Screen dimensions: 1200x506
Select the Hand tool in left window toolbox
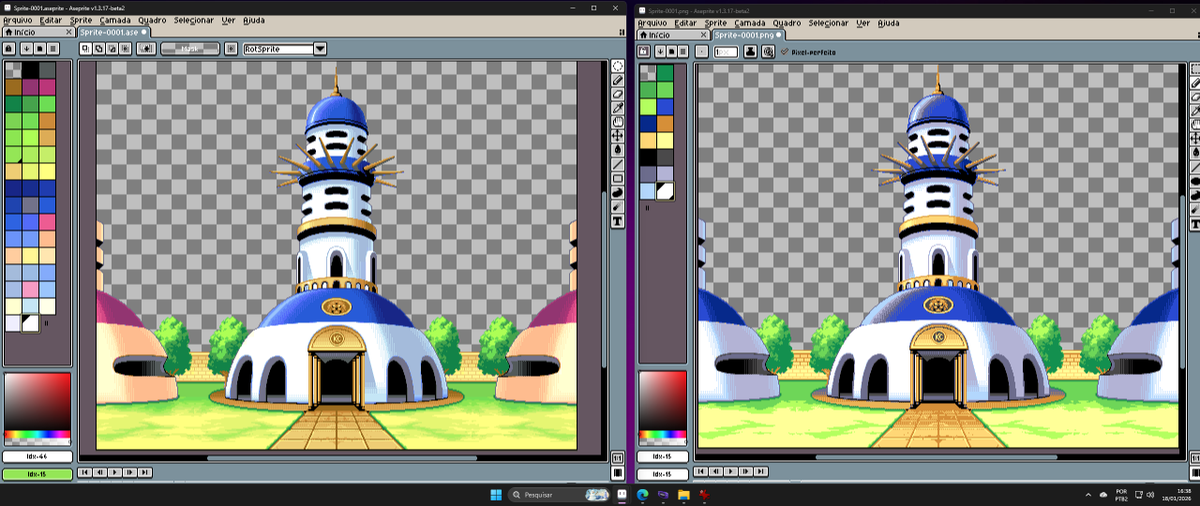pos(618,122)
